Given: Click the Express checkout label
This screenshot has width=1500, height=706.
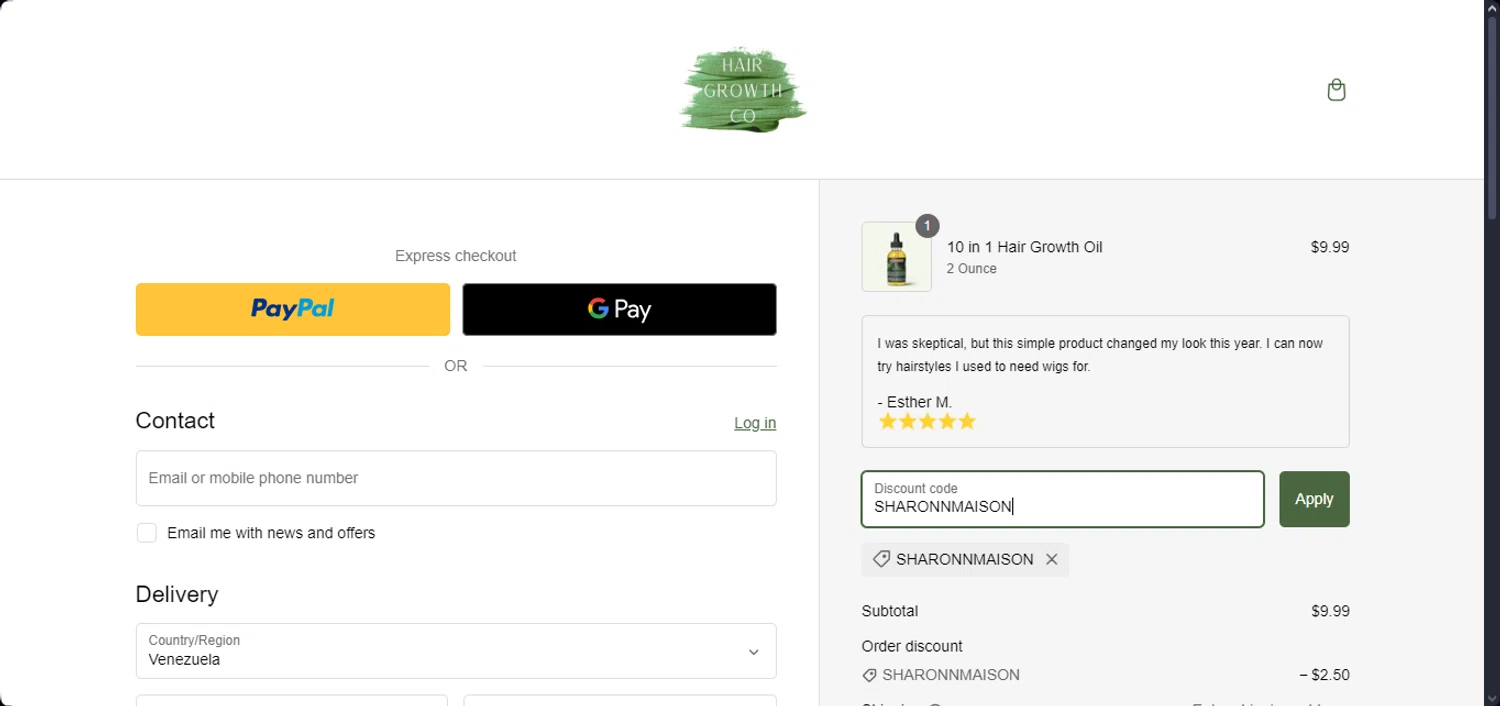Looking at the screenshot, I should point(456,256).
